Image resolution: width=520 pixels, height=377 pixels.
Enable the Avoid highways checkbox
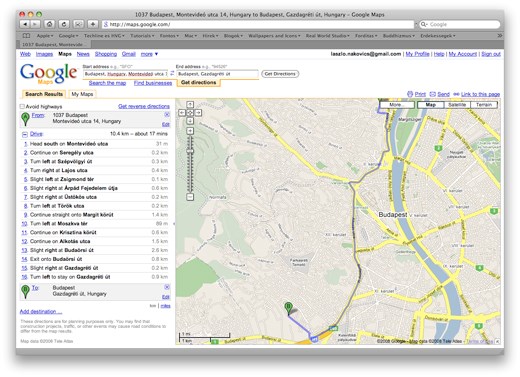pos(22,107)
